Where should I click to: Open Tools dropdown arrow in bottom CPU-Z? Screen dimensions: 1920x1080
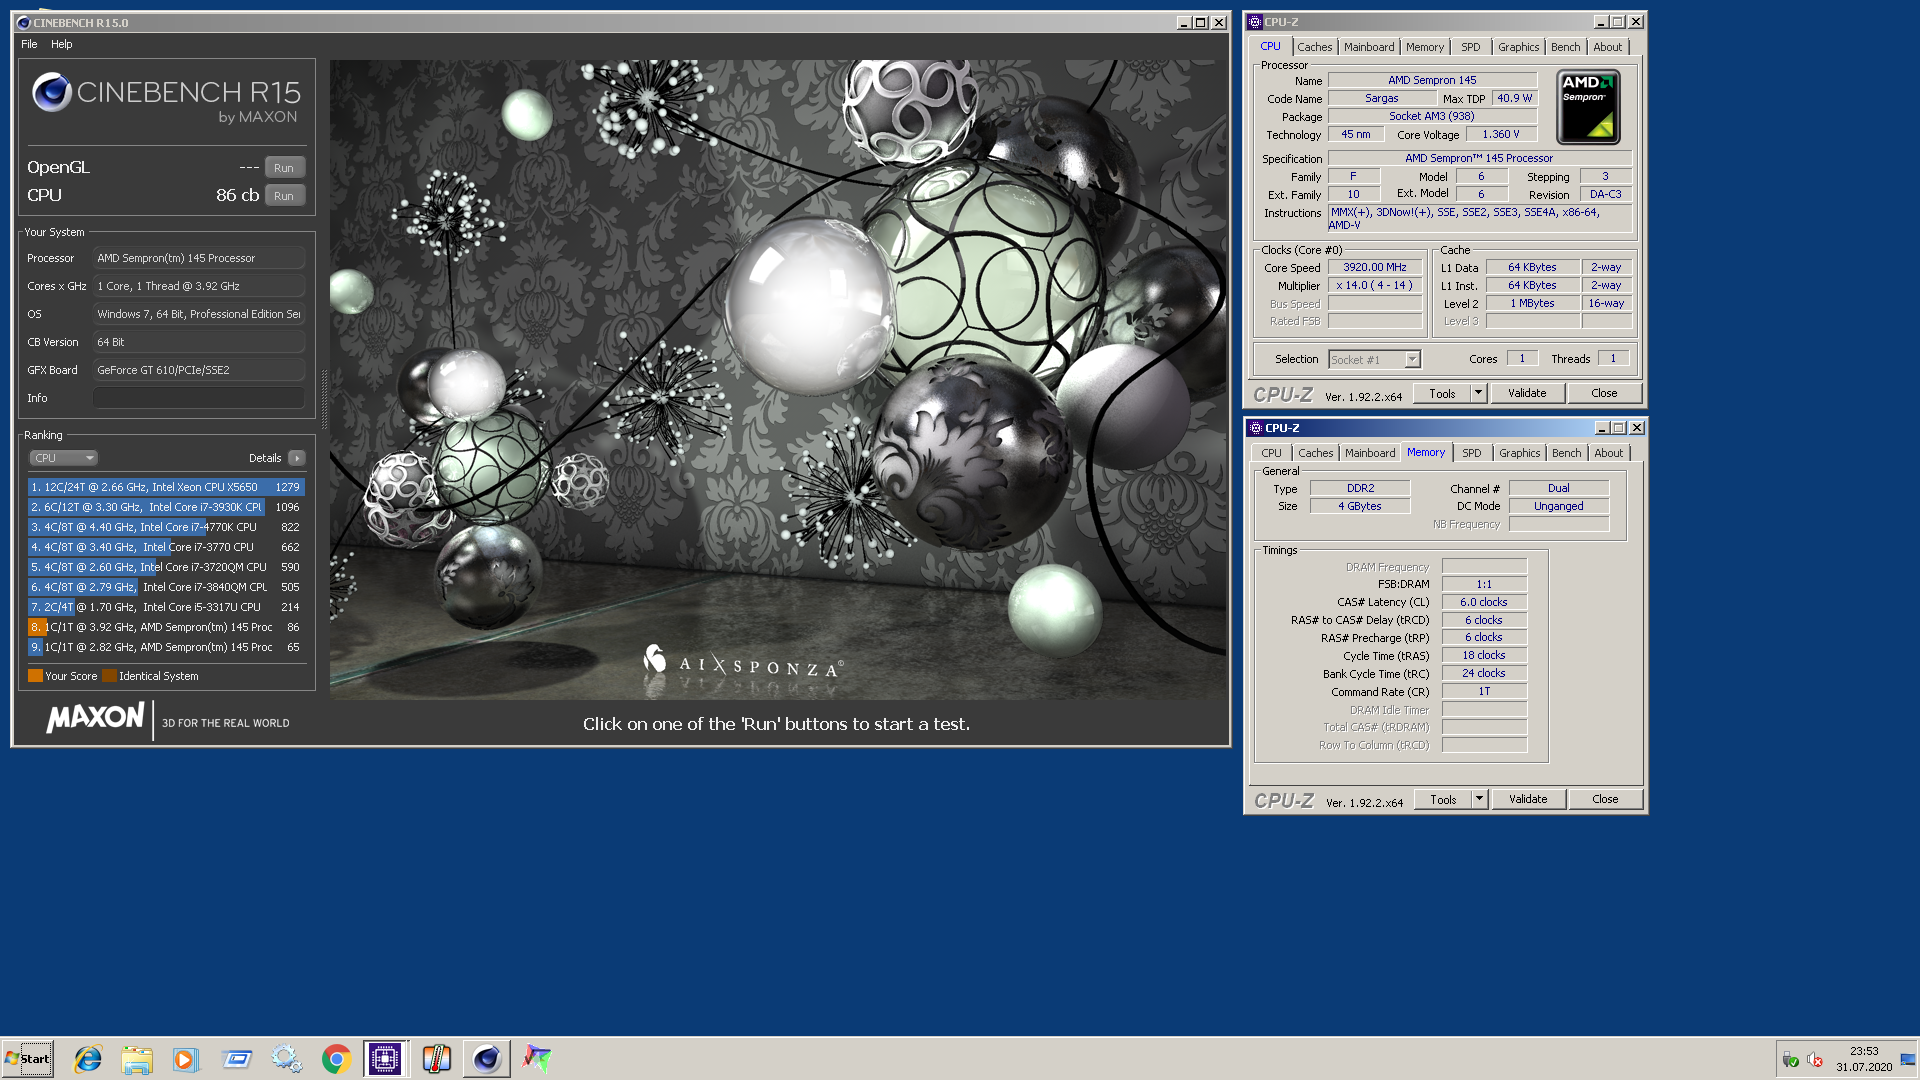pyautogui.click(x=1479, y=799)
